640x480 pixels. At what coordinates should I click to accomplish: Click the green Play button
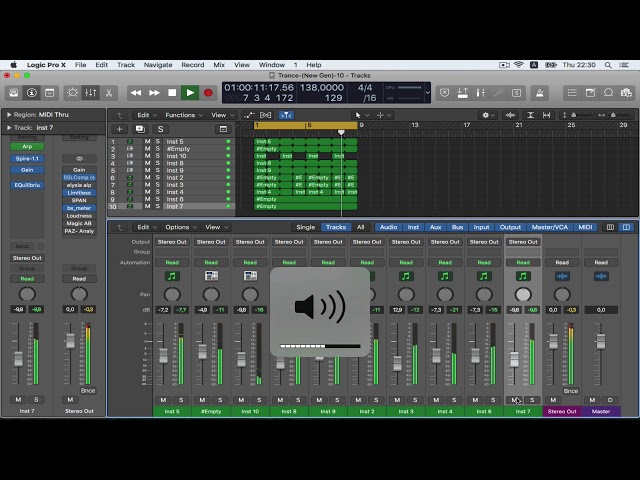(190, 93)
